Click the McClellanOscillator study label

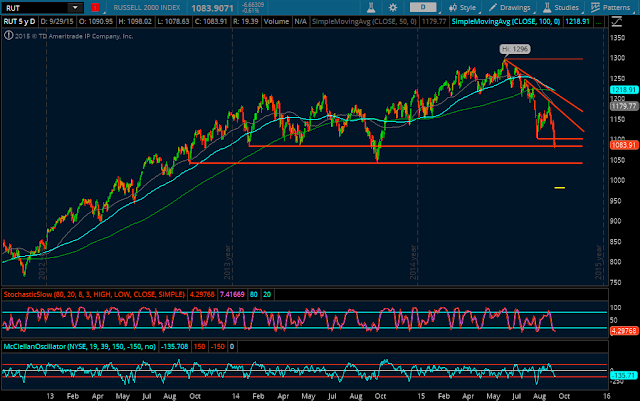click(x=80, y=346)
